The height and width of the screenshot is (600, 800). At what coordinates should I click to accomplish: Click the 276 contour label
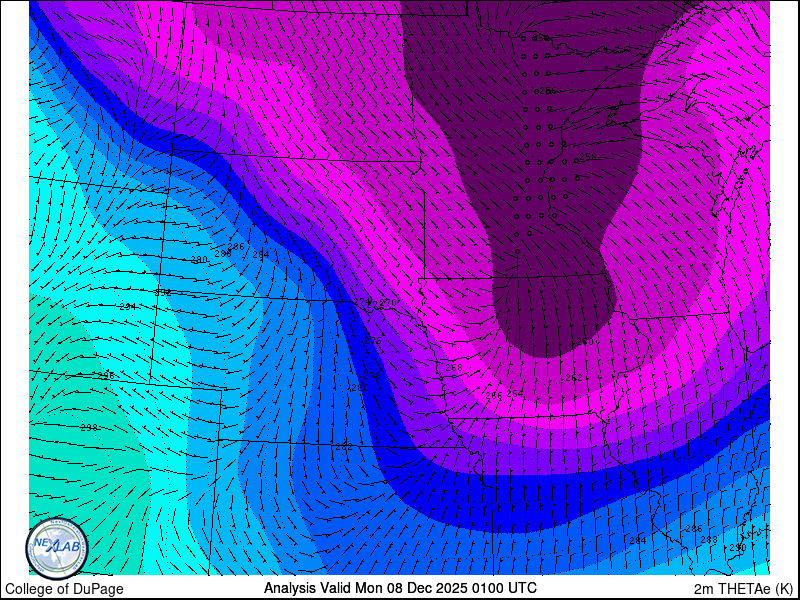tap(373, 340)
